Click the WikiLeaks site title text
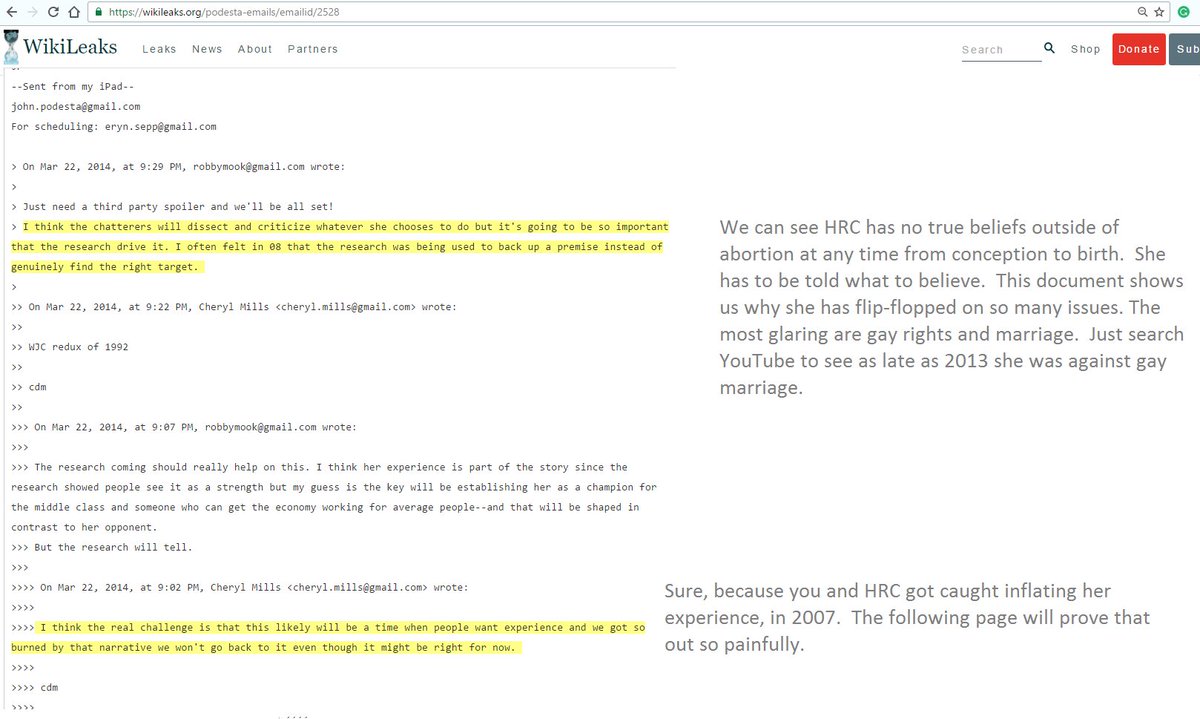The height and width of the screenshot is (719, 1200). (69, 47)
